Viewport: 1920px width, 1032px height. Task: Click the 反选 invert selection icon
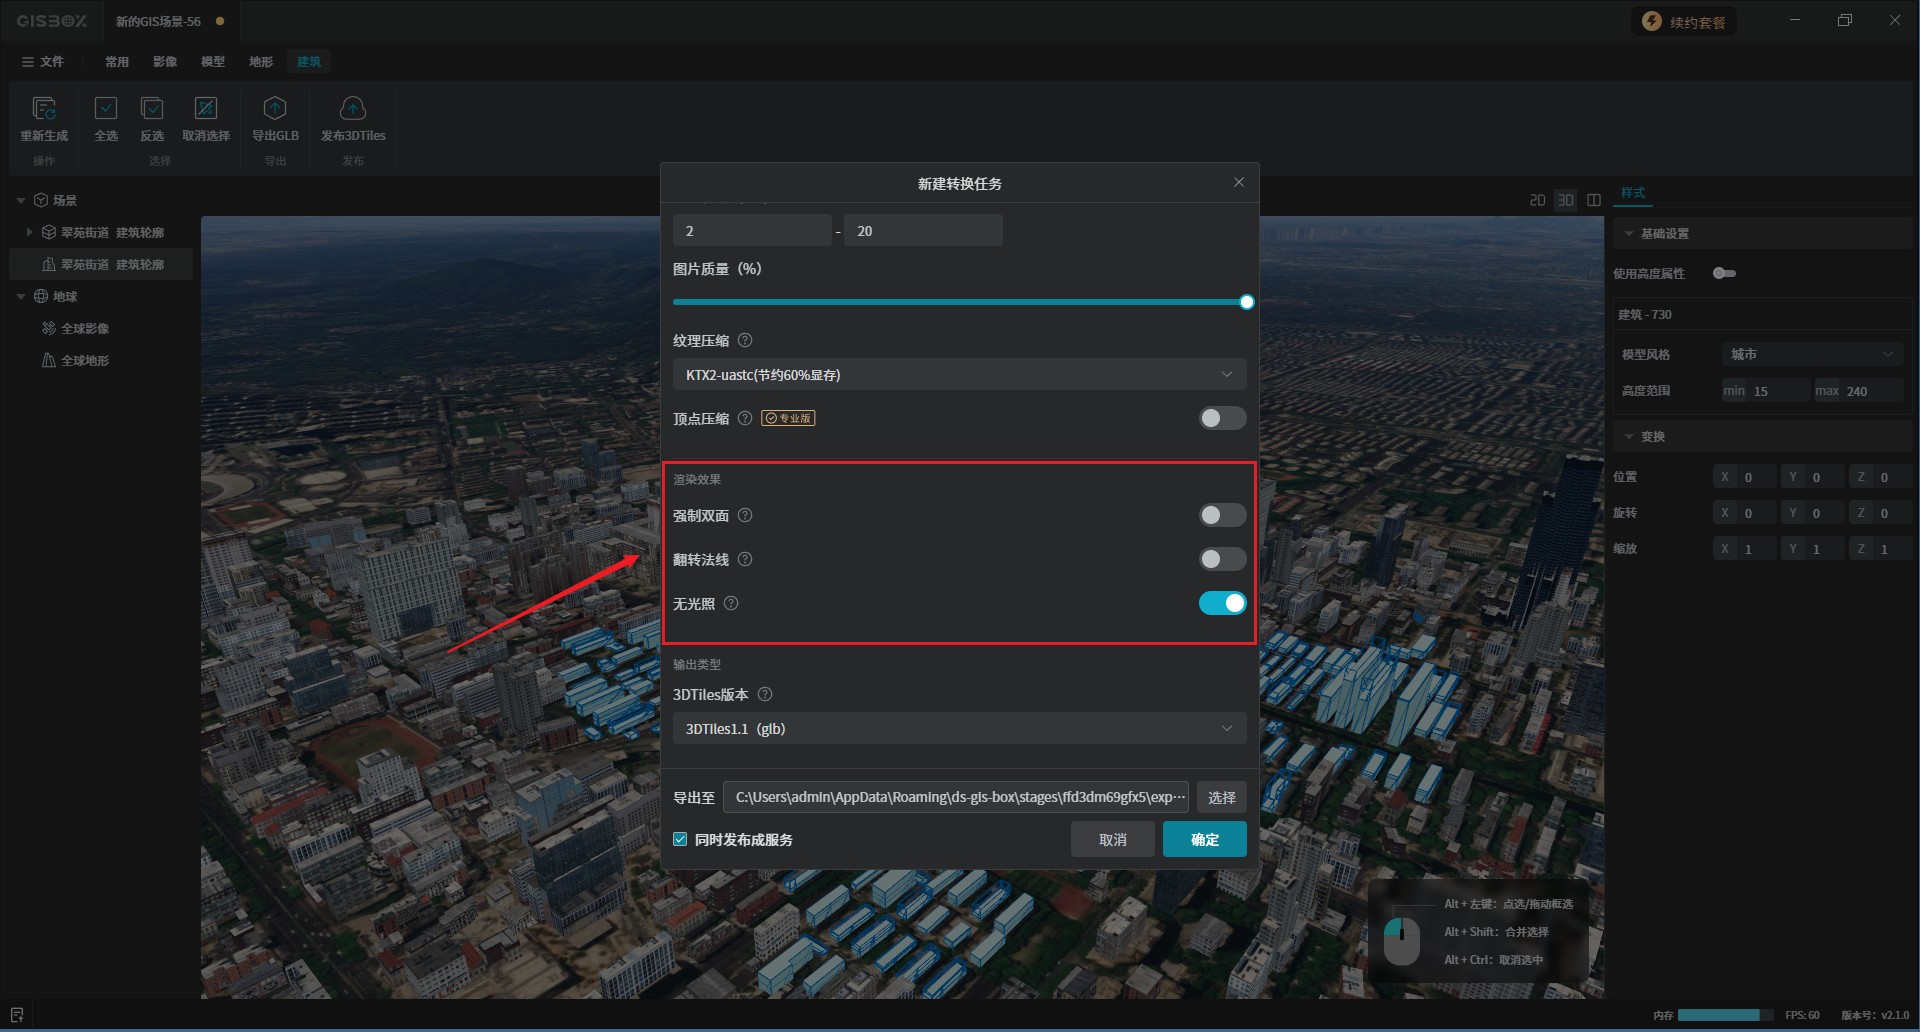pyautogui.click(x=152, y=109)
